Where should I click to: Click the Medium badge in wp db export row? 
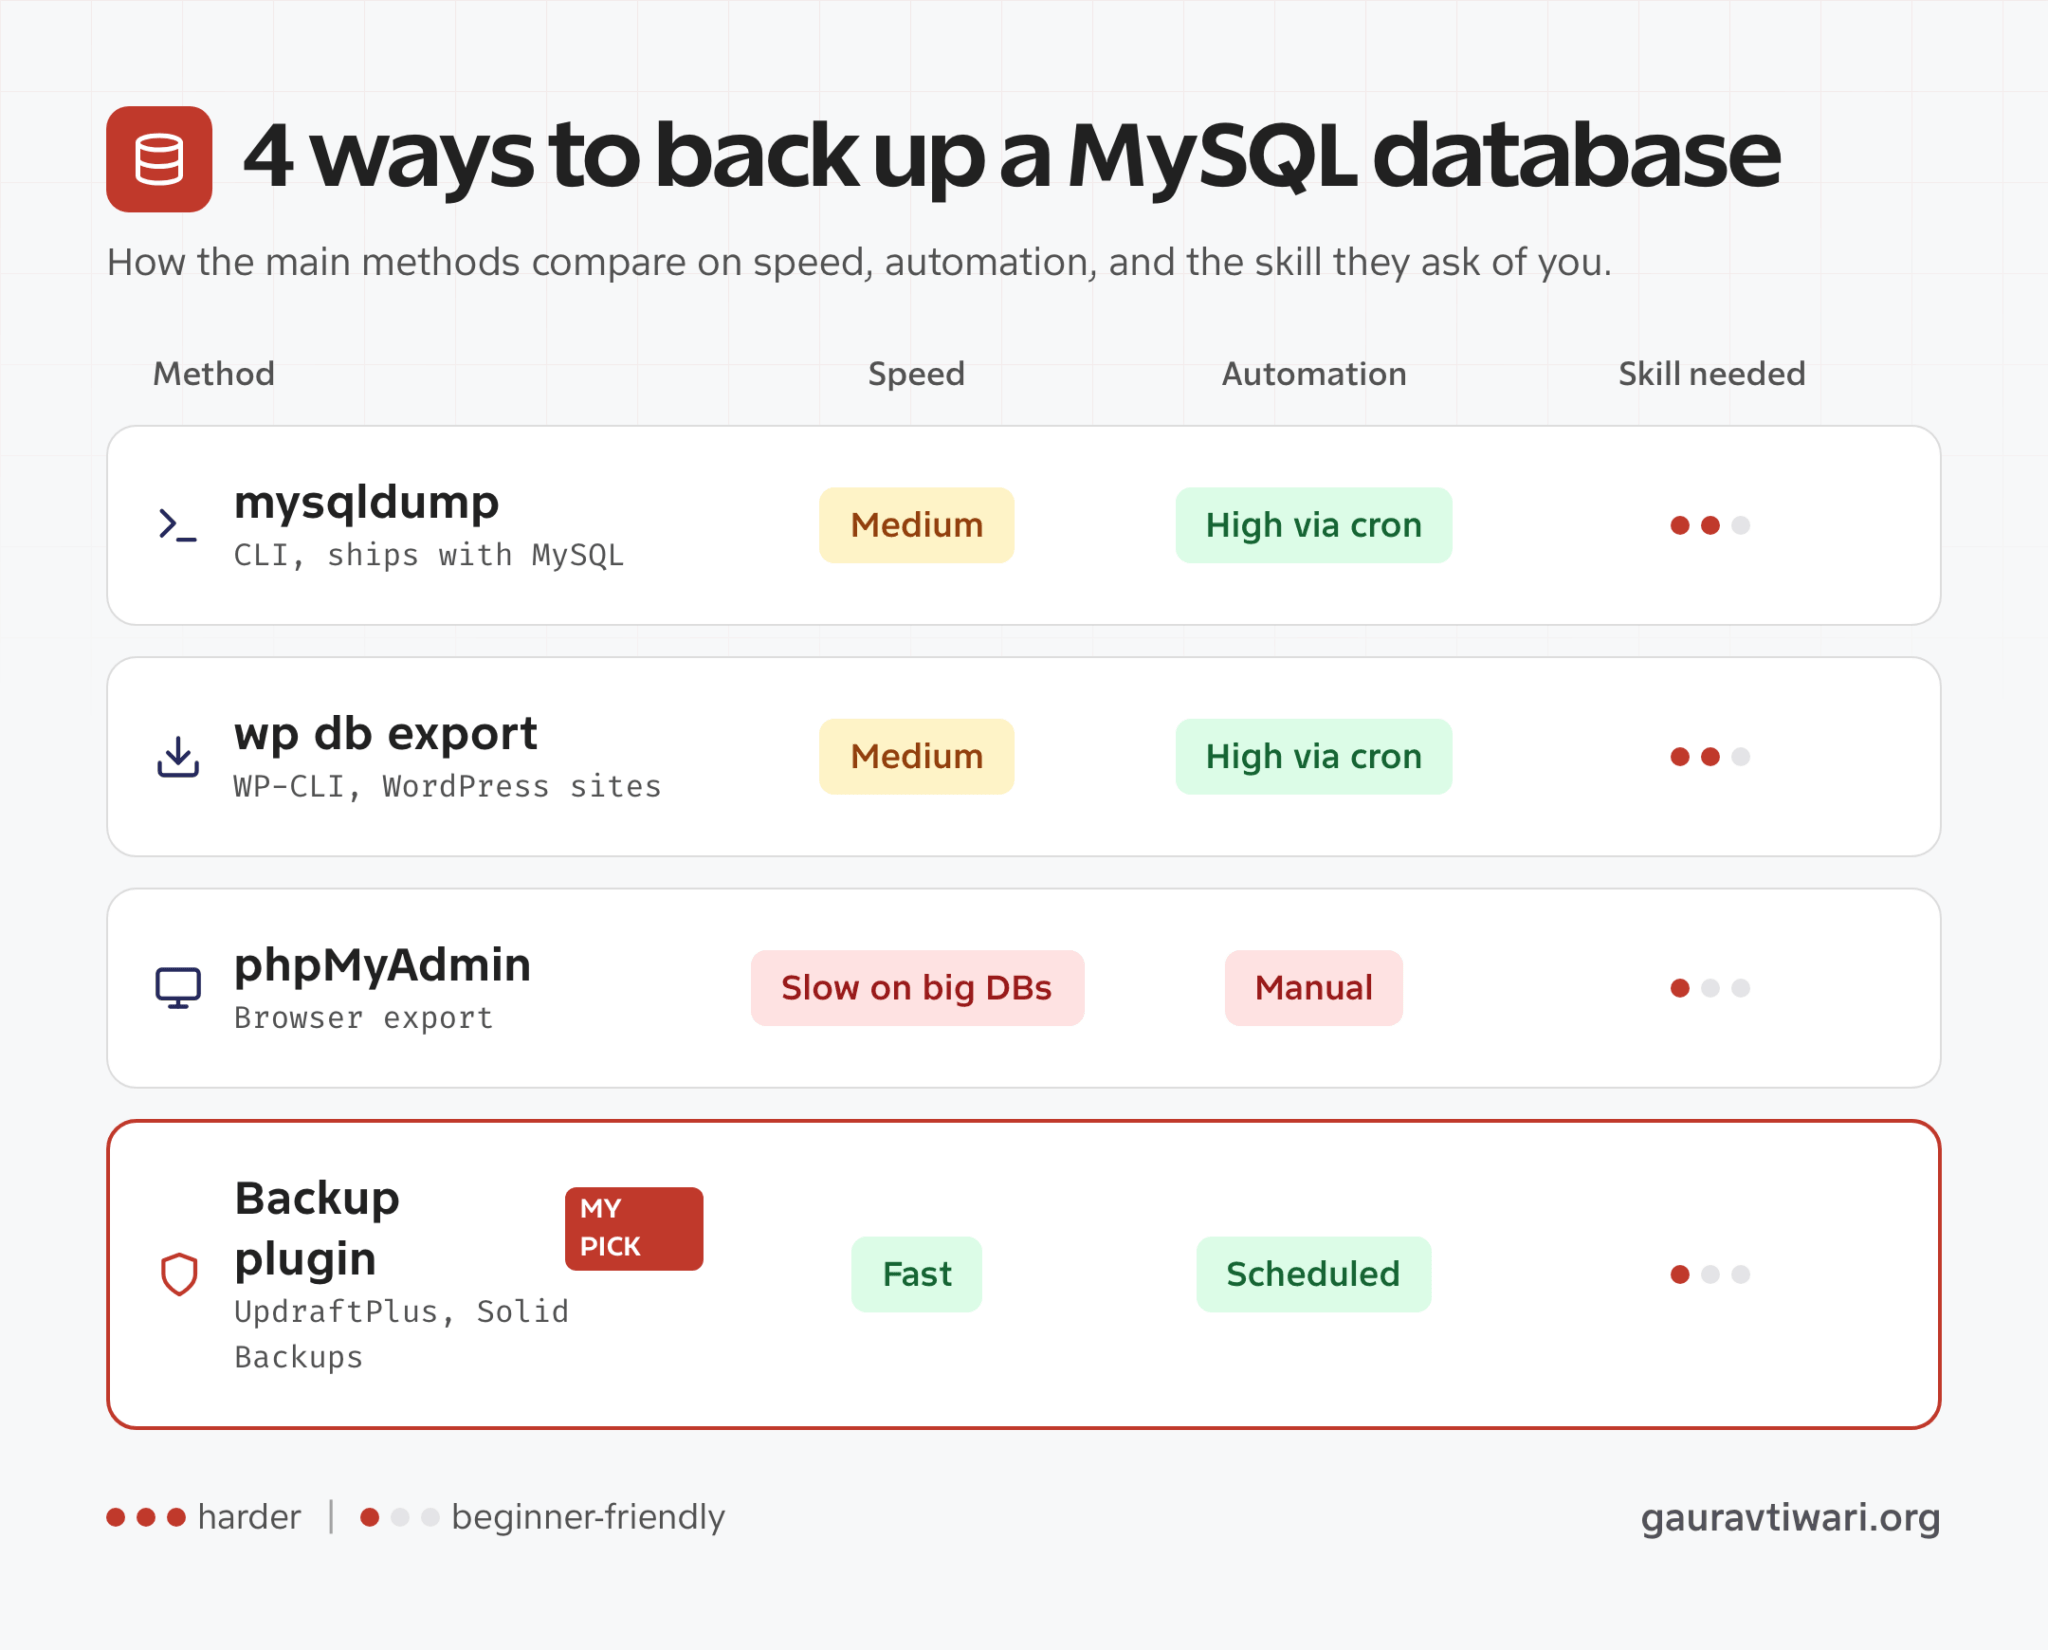pyautogui.click(x=917, y=757)
